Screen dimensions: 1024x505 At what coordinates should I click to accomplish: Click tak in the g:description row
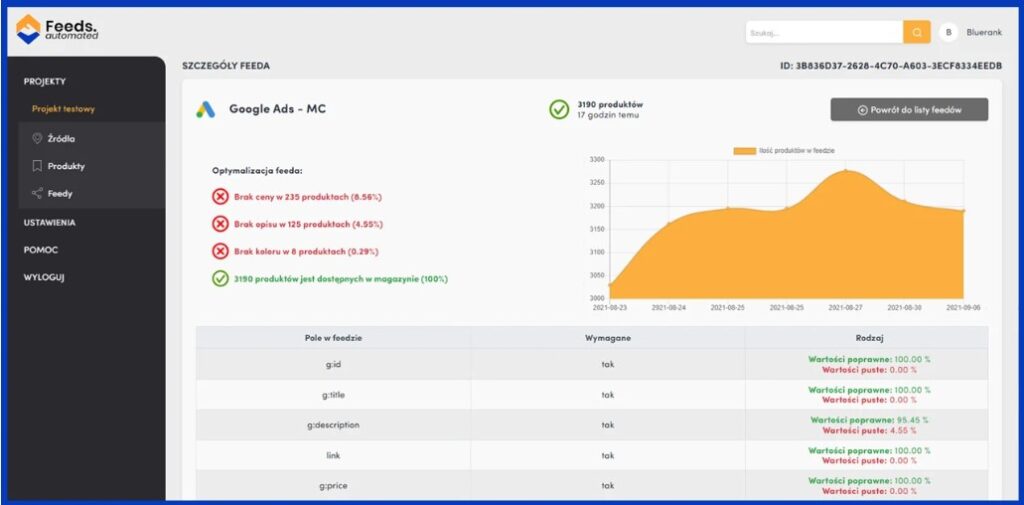pyautogui.click(x=607, y=425)
